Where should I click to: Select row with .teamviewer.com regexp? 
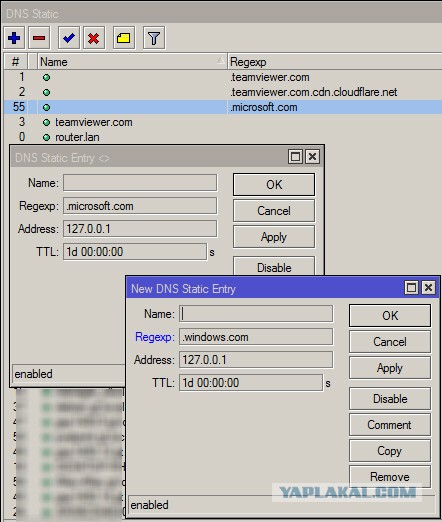click(223, 77)
